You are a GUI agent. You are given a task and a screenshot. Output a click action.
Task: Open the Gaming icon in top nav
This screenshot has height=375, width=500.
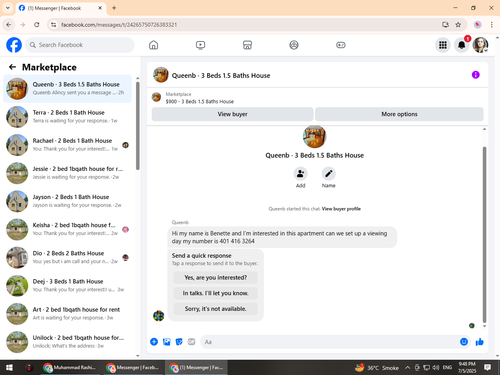(341, 45)
